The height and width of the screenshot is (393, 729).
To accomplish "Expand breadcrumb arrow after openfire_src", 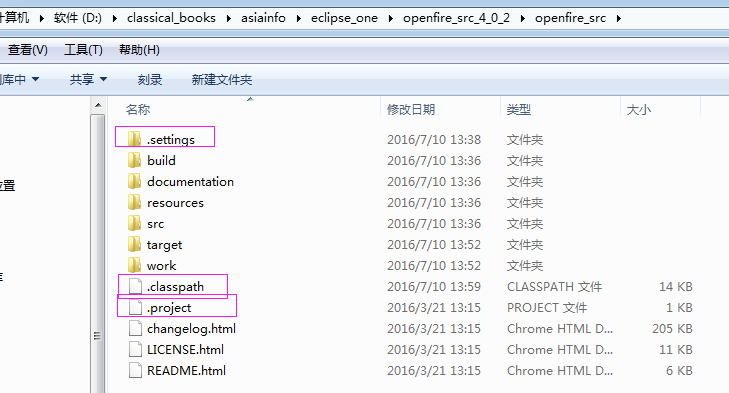I will 619,19.
